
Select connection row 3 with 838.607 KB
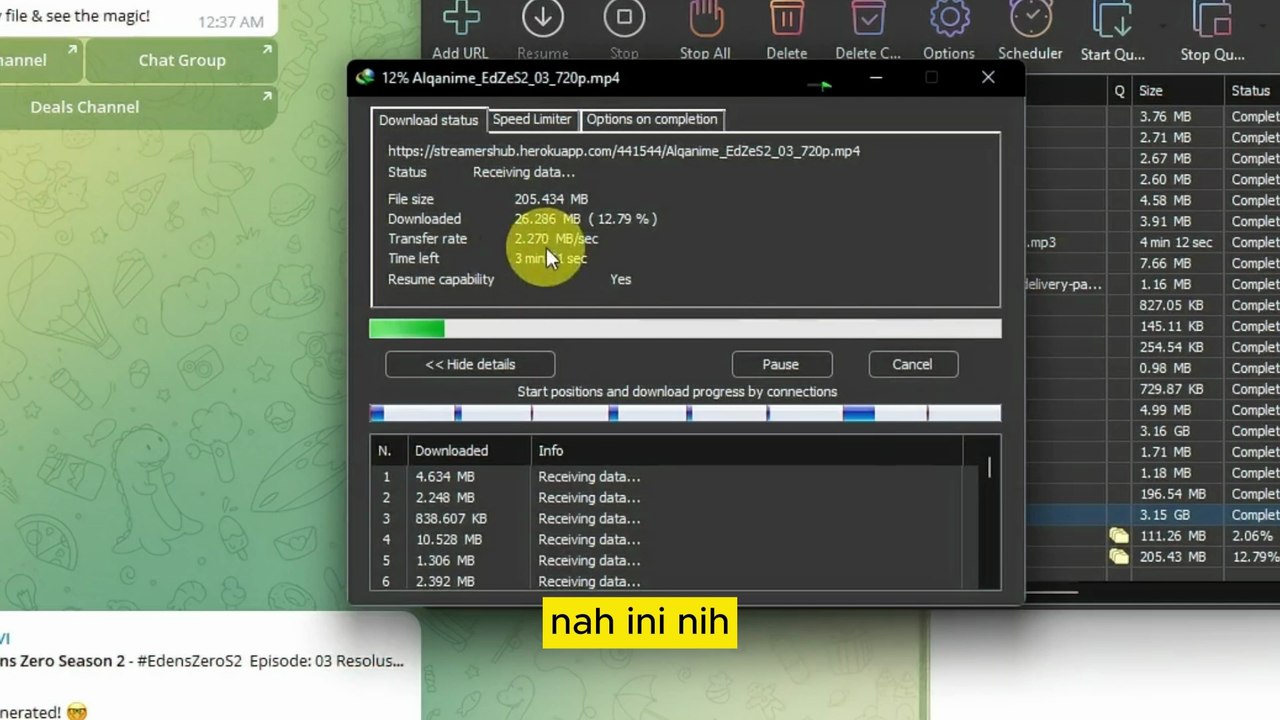[674, 519]
